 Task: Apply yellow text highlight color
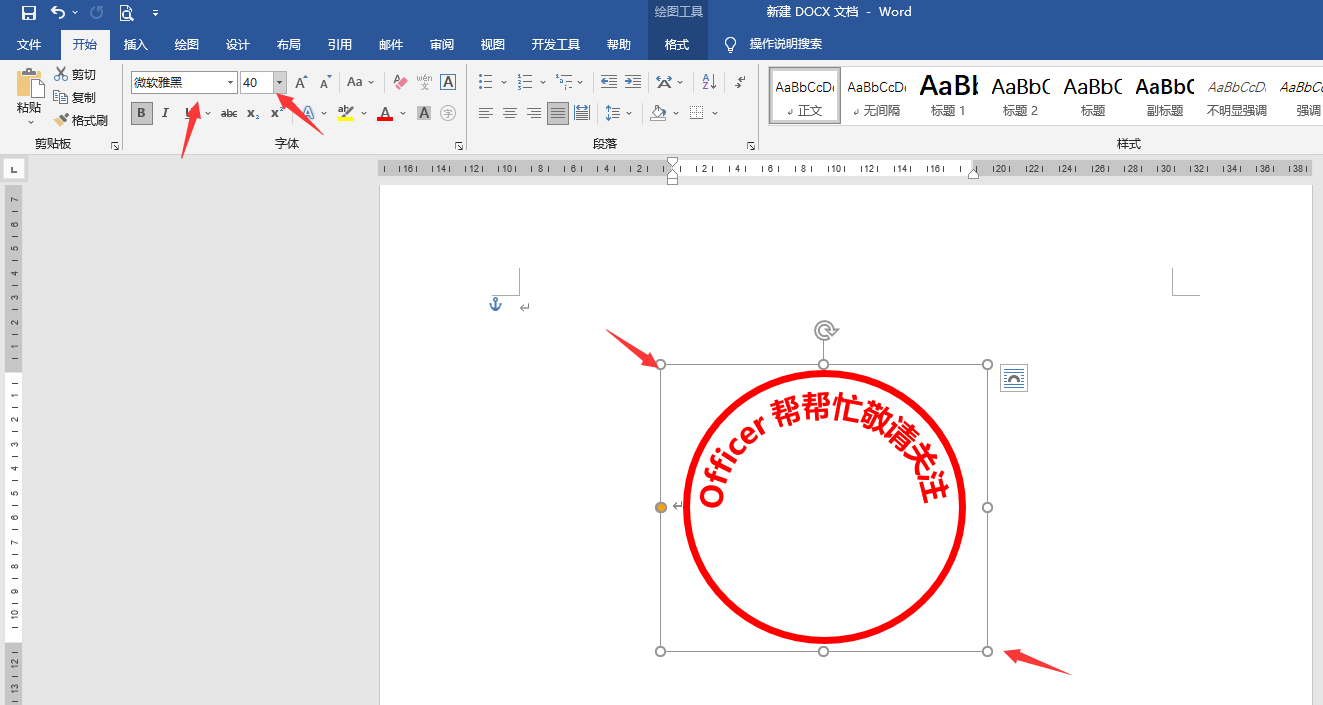point(346,113)
